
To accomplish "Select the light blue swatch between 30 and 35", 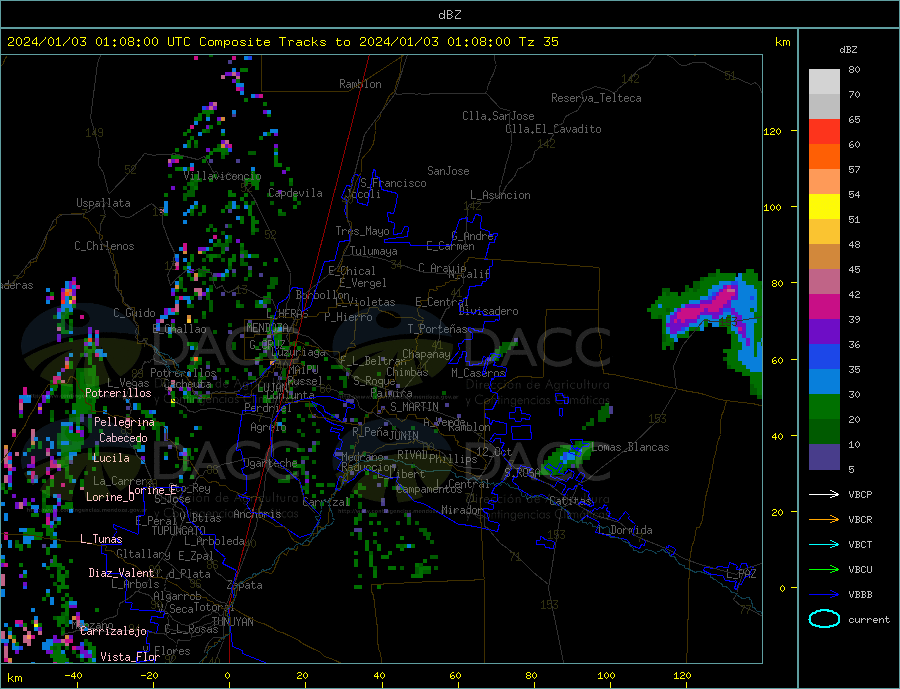I will pyautogui.click(x=824, y=382).
